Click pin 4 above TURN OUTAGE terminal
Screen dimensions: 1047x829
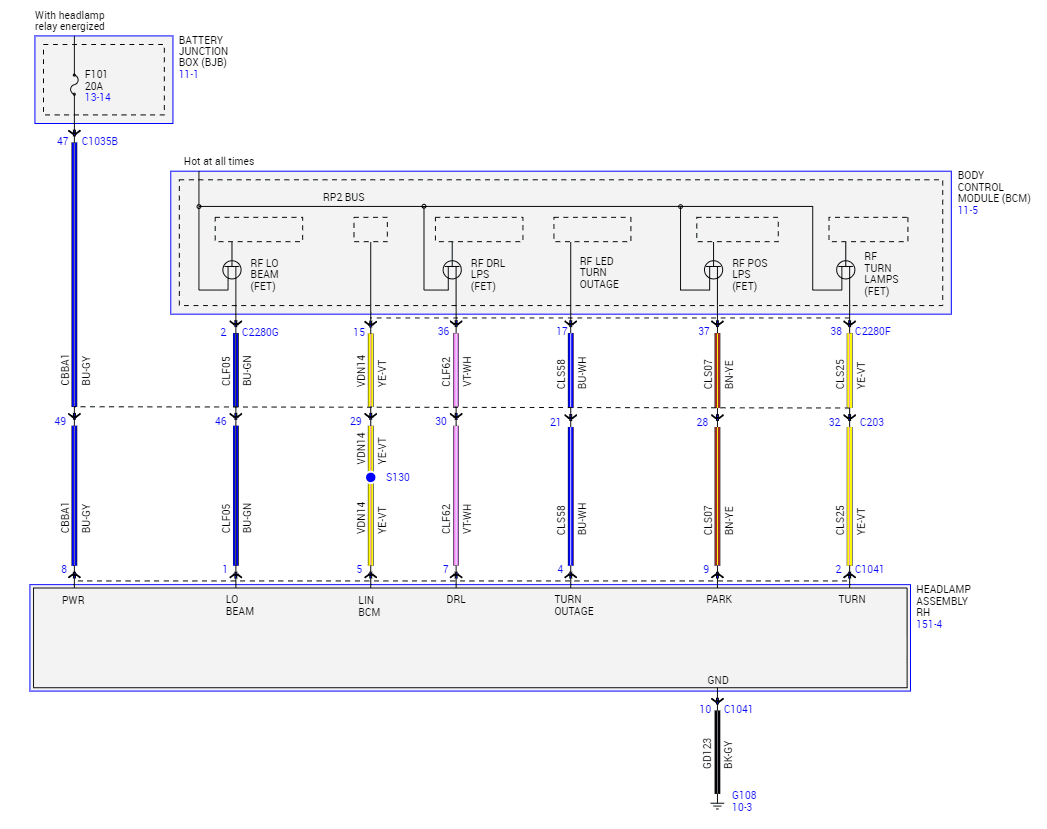click(560, 569)
